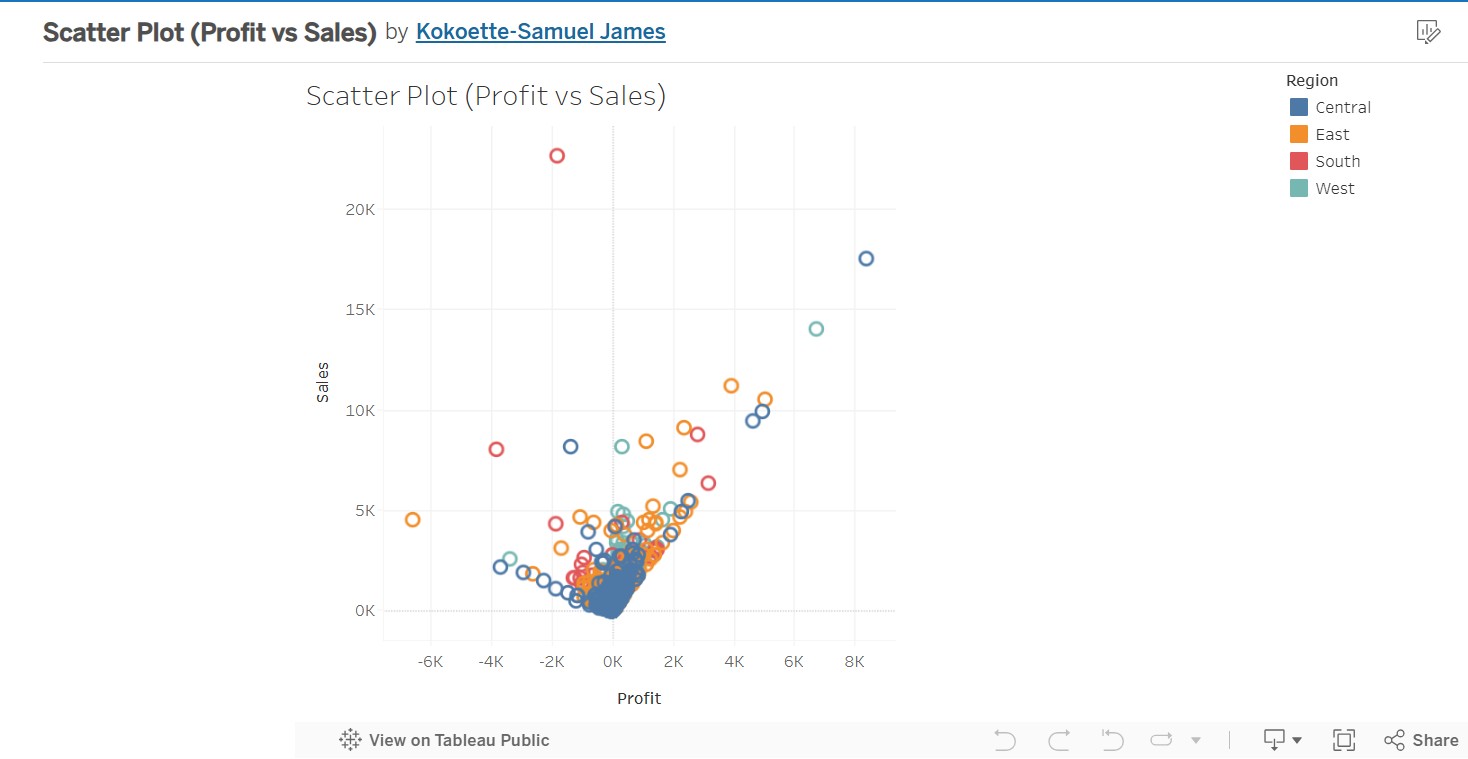Click the Sales axis title

(323, 383)
